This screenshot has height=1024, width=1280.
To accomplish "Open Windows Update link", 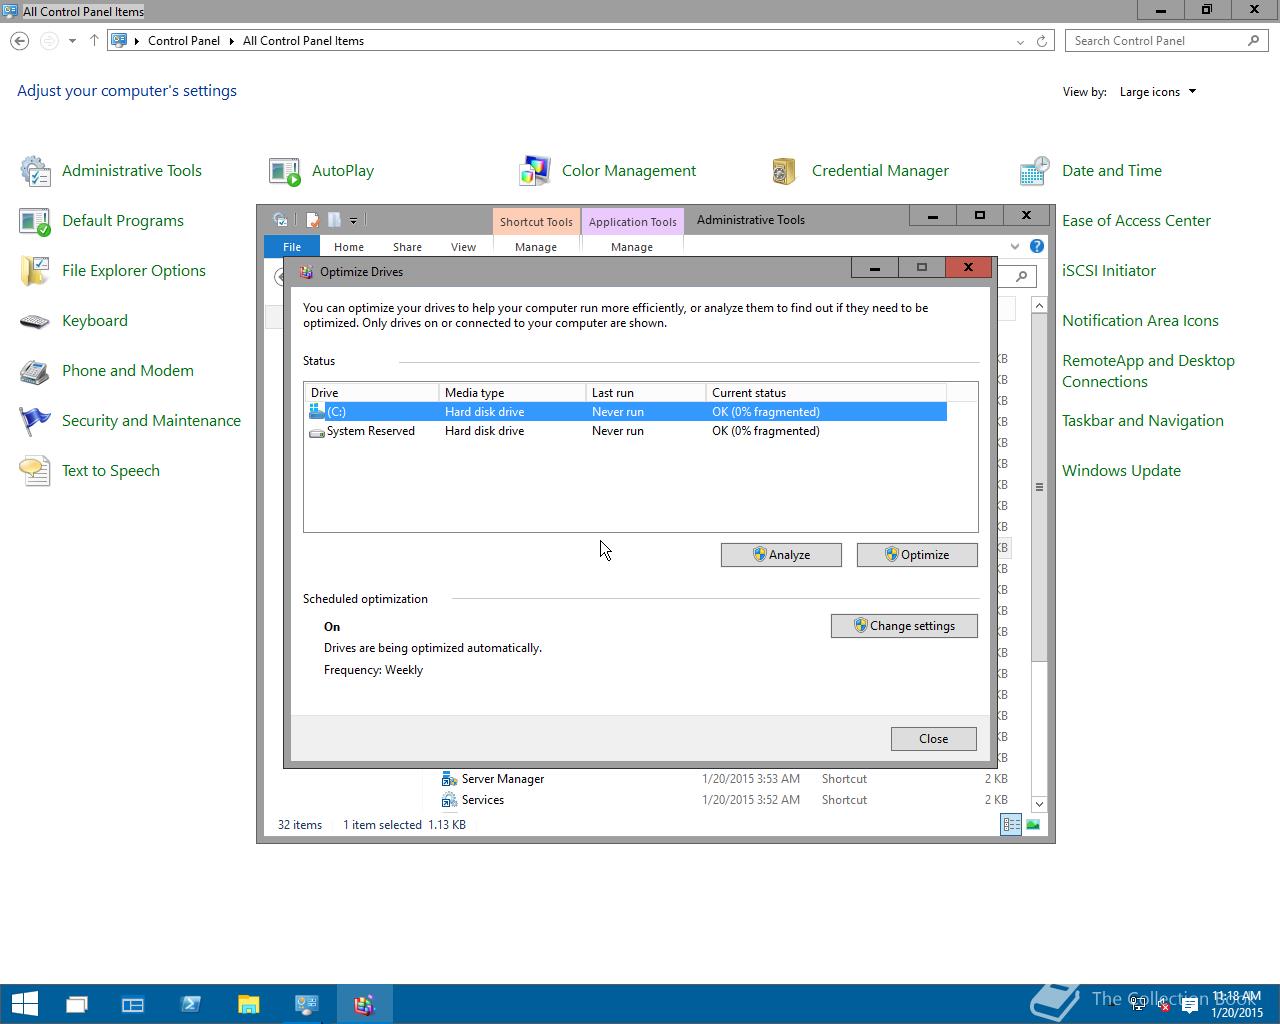I will pyautogui.click(x=1121, y=471).
